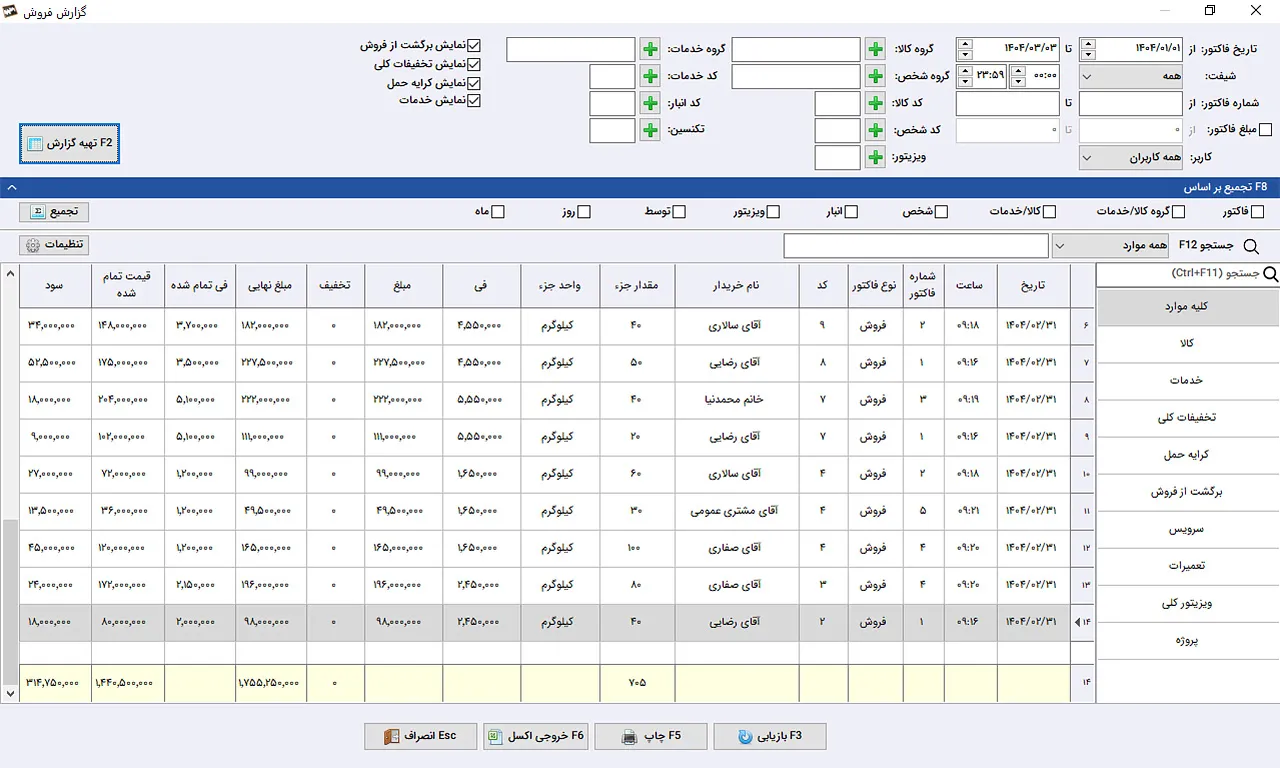Viewport: 1280px width, 768px height.
Task: Click F5 چاپ print button
Action: (x=651, y=736)
